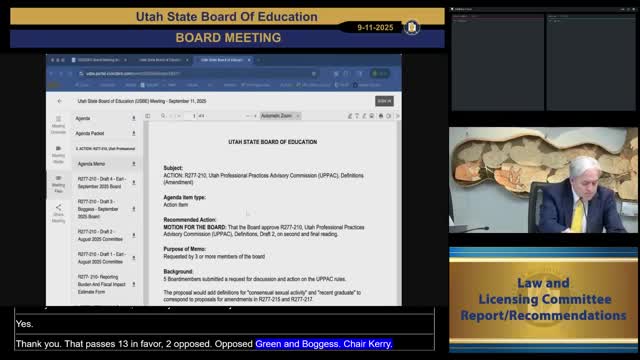Screen dimensions: 640x360
Task: Open the Automatic Zoom dropdown
Action: click(280, 116)
